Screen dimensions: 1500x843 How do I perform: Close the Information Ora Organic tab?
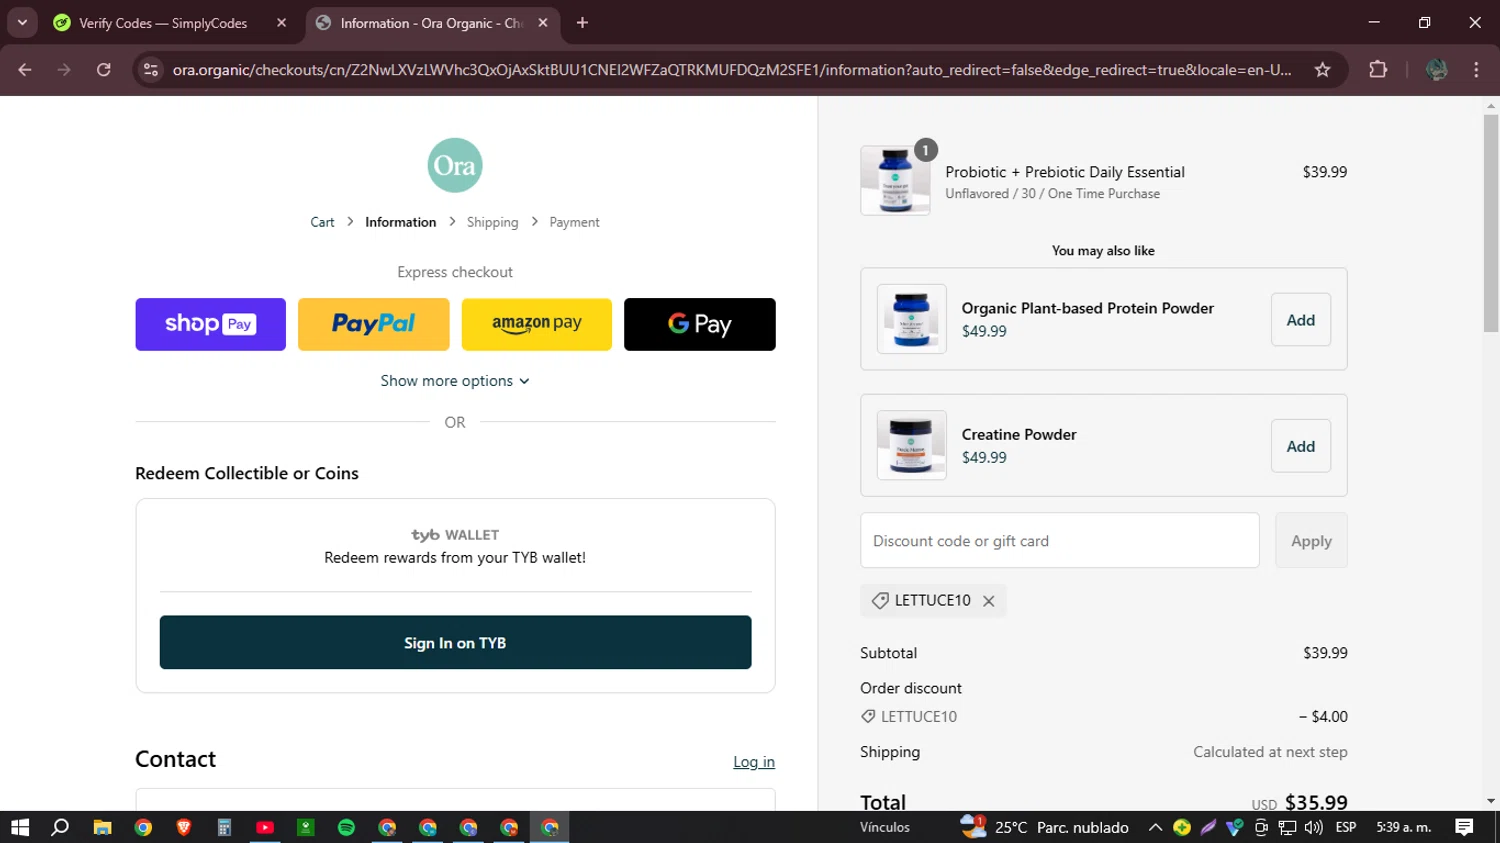(x=543, y=23)
